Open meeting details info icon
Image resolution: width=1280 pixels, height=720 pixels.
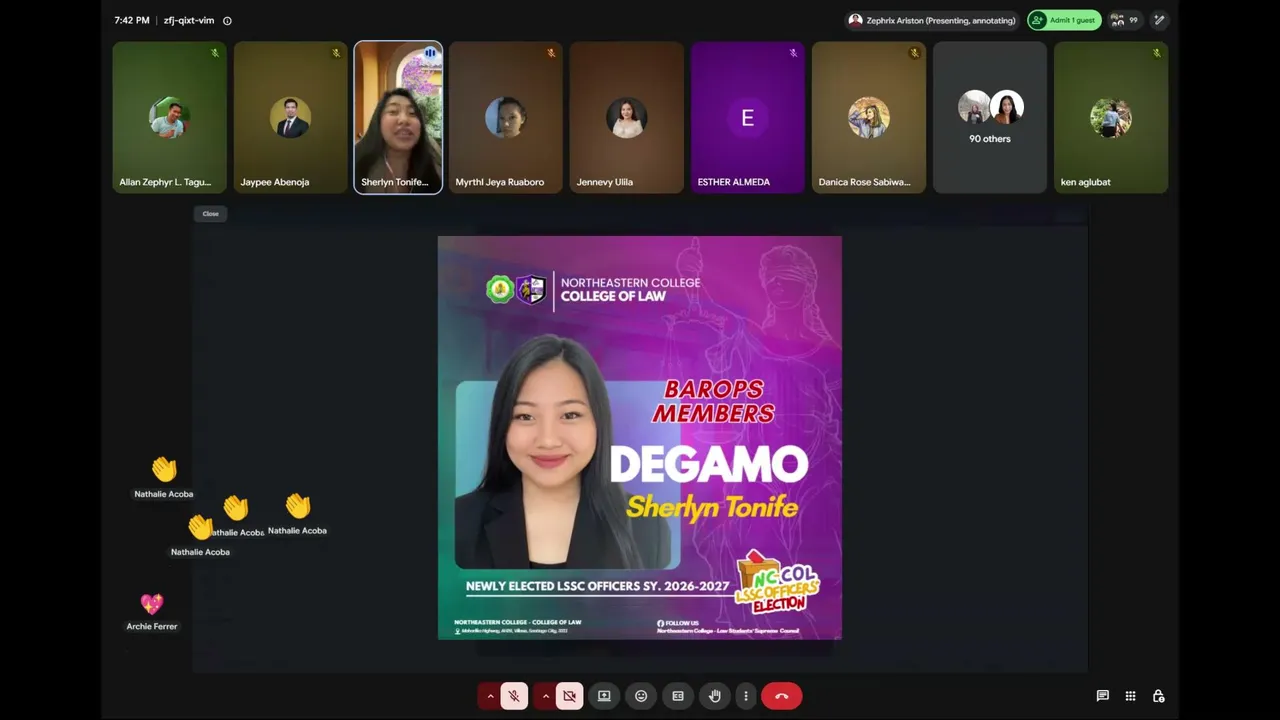point(227,20)
